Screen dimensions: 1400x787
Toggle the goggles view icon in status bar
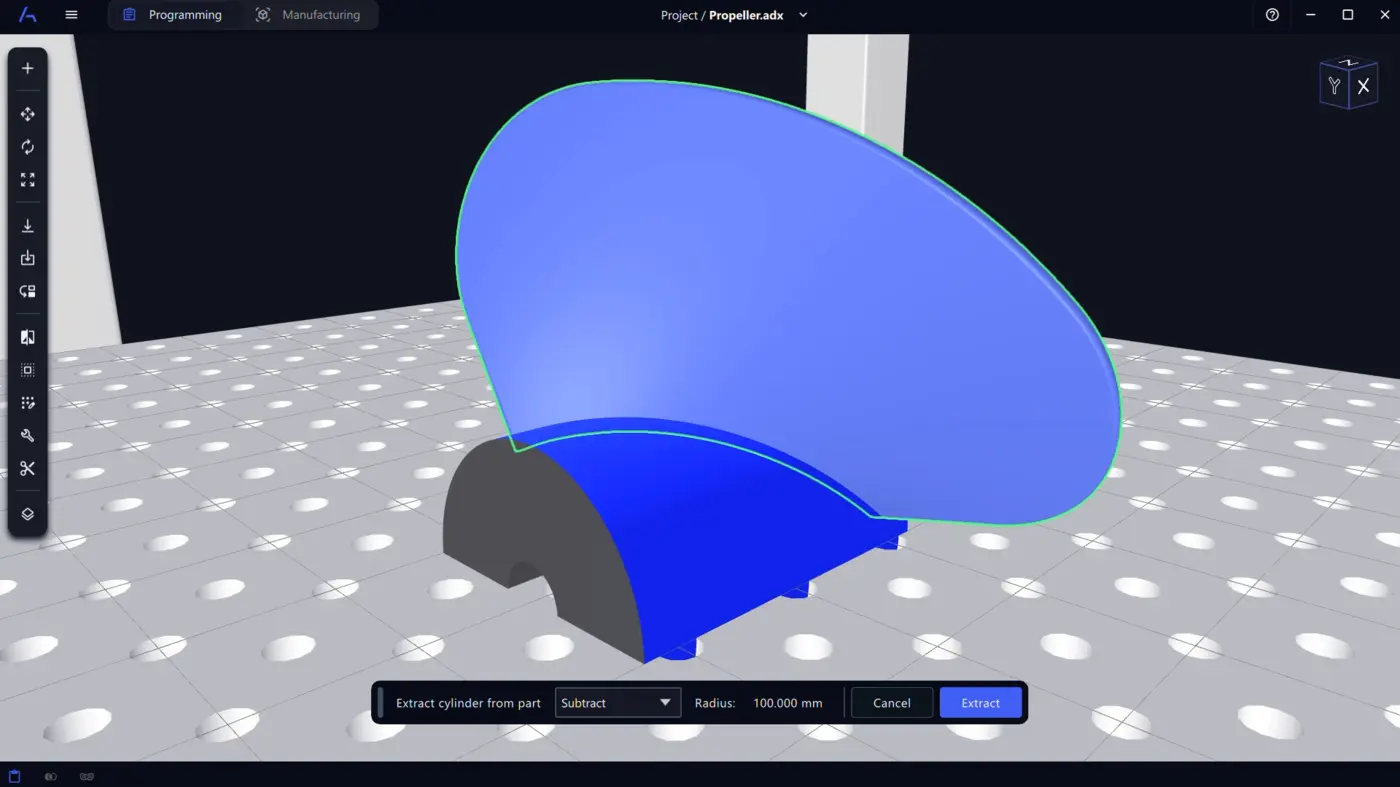[x=87, y=776]
